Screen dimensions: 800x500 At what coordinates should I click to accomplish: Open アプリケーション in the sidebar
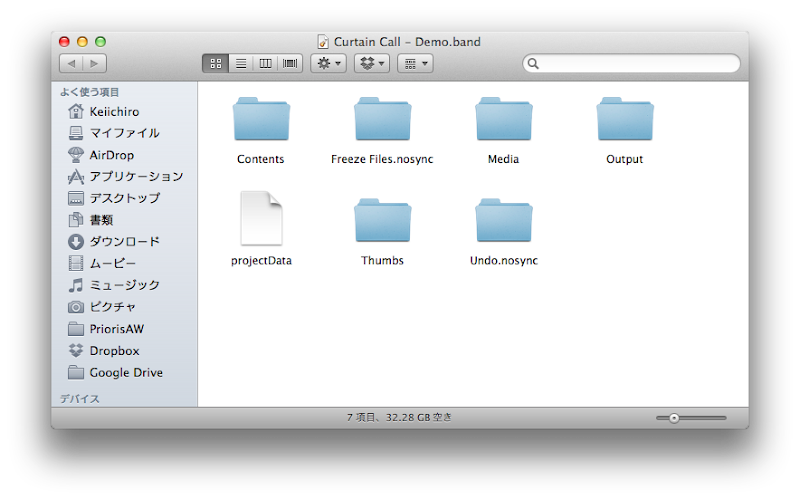point(124,177)
